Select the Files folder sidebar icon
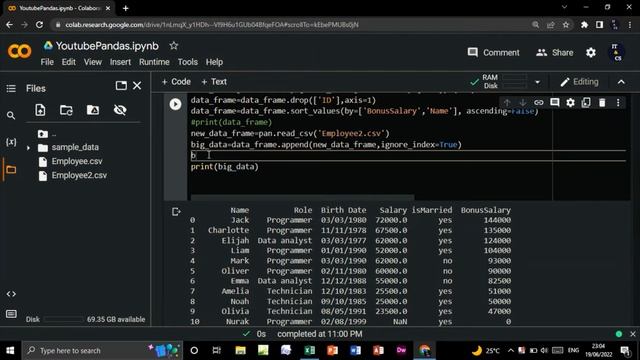This screenshot has height=360, width=640. coord(11,169)
